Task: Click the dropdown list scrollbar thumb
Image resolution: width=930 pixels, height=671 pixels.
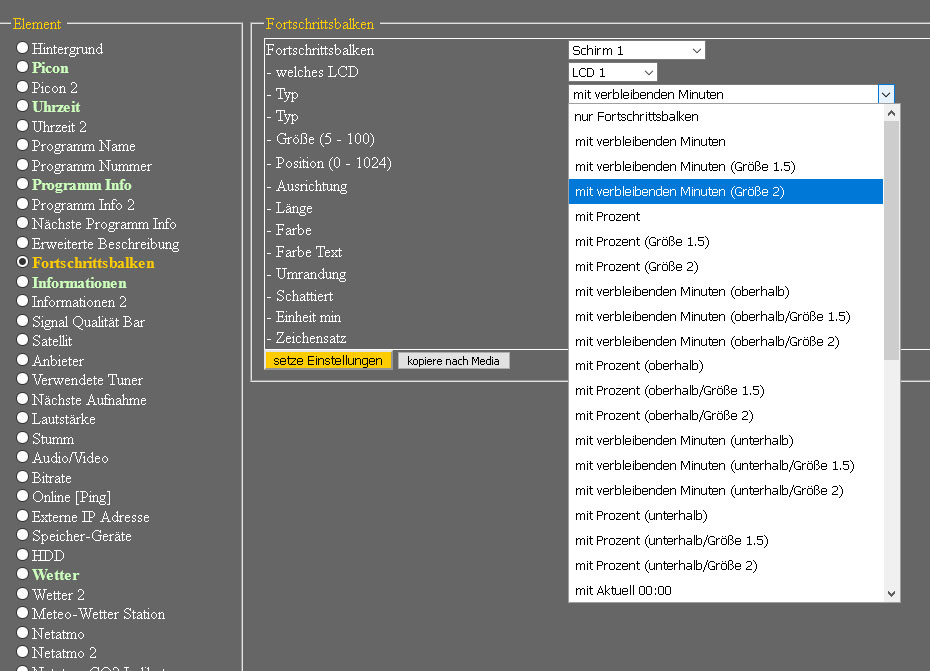Action: (891, 240)
